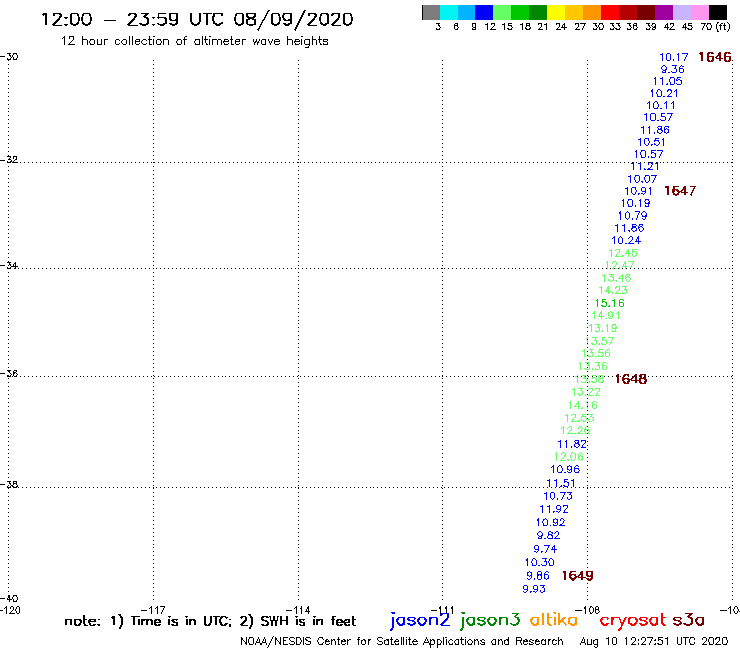Viewport: 740px width, 650px height.
Task: Click the wave height value 10.30
Action: pos(539,563)
